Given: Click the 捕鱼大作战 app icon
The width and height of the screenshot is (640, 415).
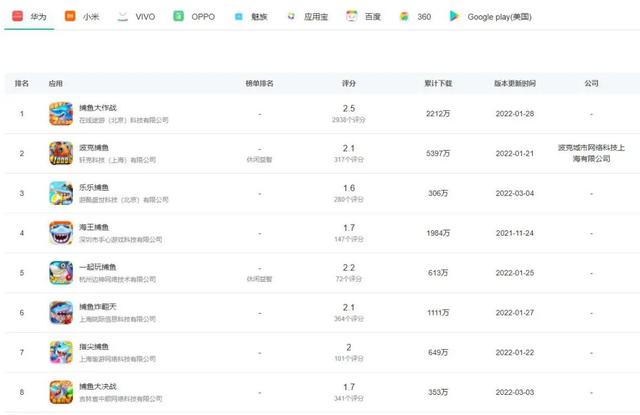Looking at the screenshot, I should pos(61,113).
